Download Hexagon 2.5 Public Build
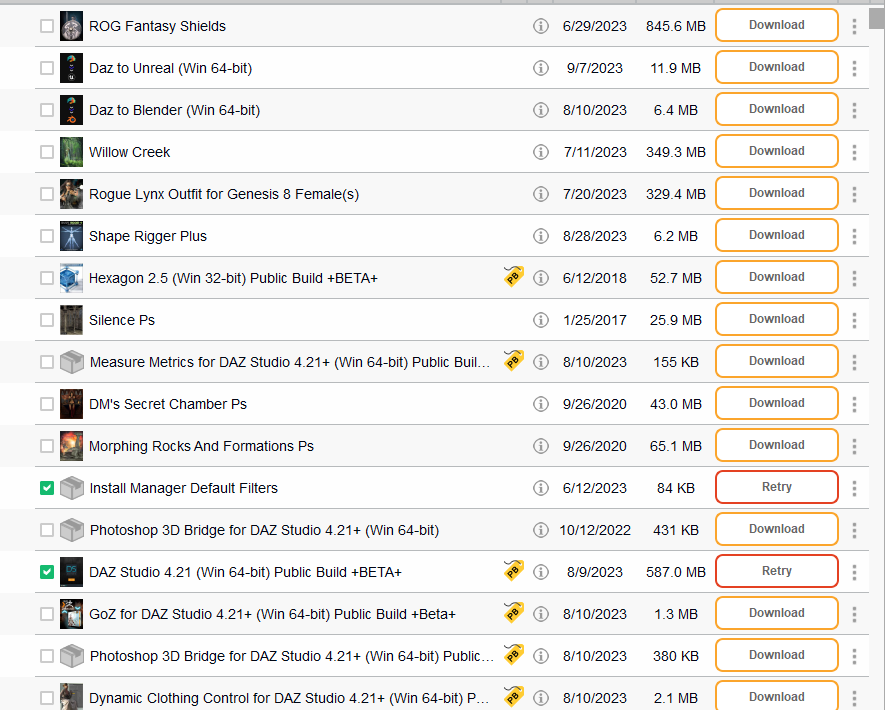 (777, 277)
